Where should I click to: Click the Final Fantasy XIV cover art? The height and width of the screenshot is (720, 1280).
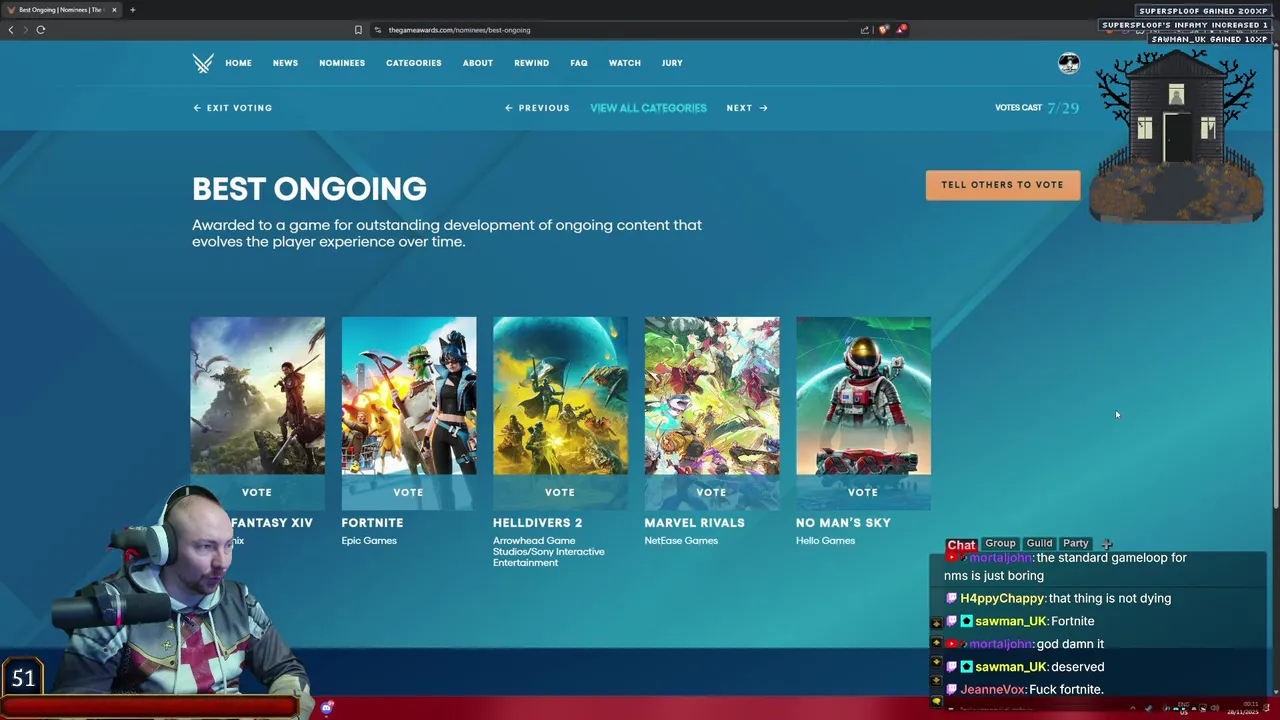(258, 396)
